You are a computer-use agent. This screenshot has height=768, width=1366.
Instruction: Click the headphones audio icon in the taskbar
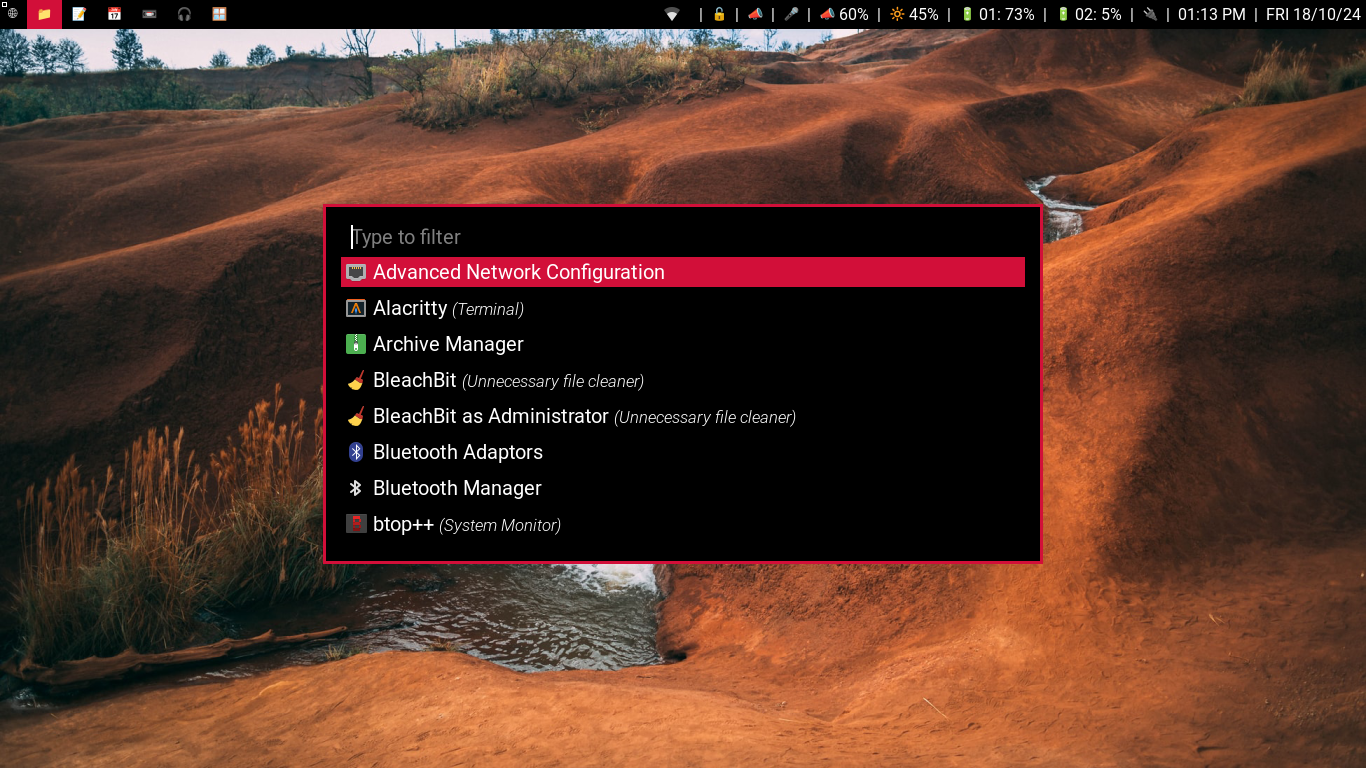pos(184,15)
